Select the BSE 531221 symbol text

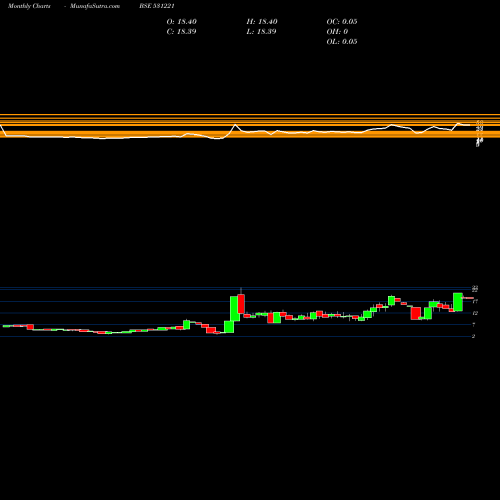click(x=157, y=6)
